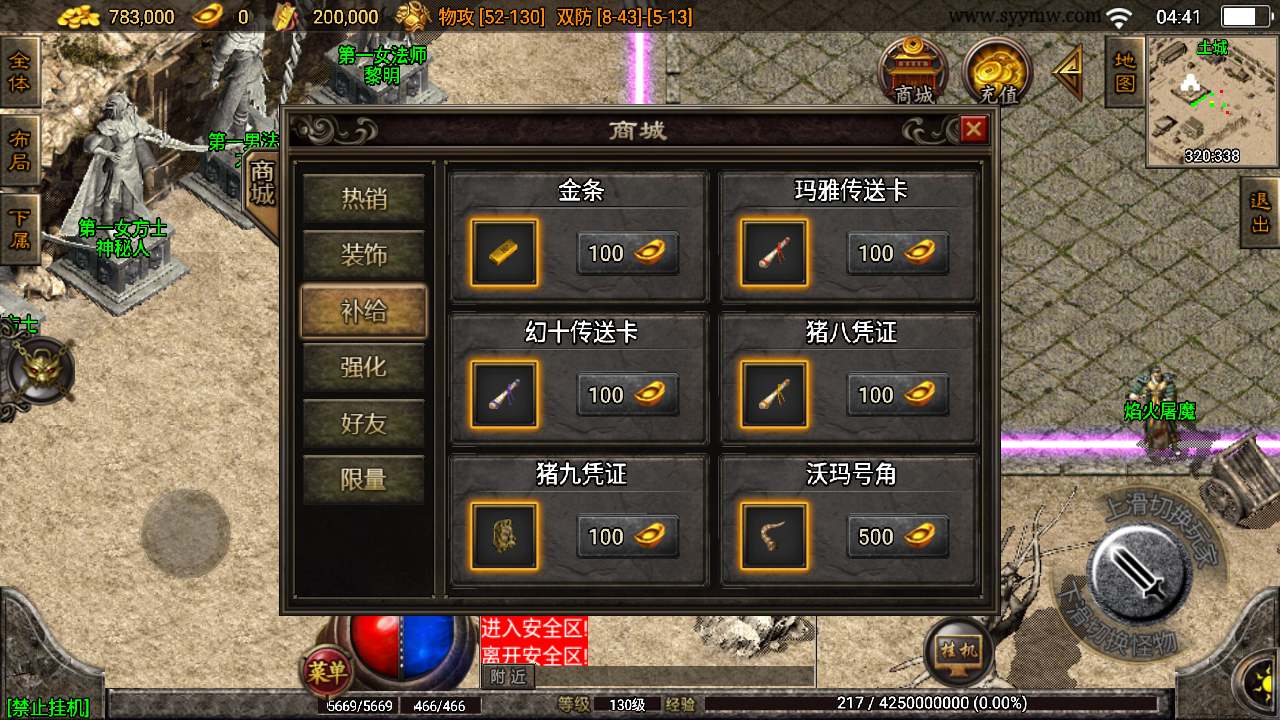1280x720 pixels.
Task: Buy 幻十传送卡 for 100 ingots
Action: (628, 395)
